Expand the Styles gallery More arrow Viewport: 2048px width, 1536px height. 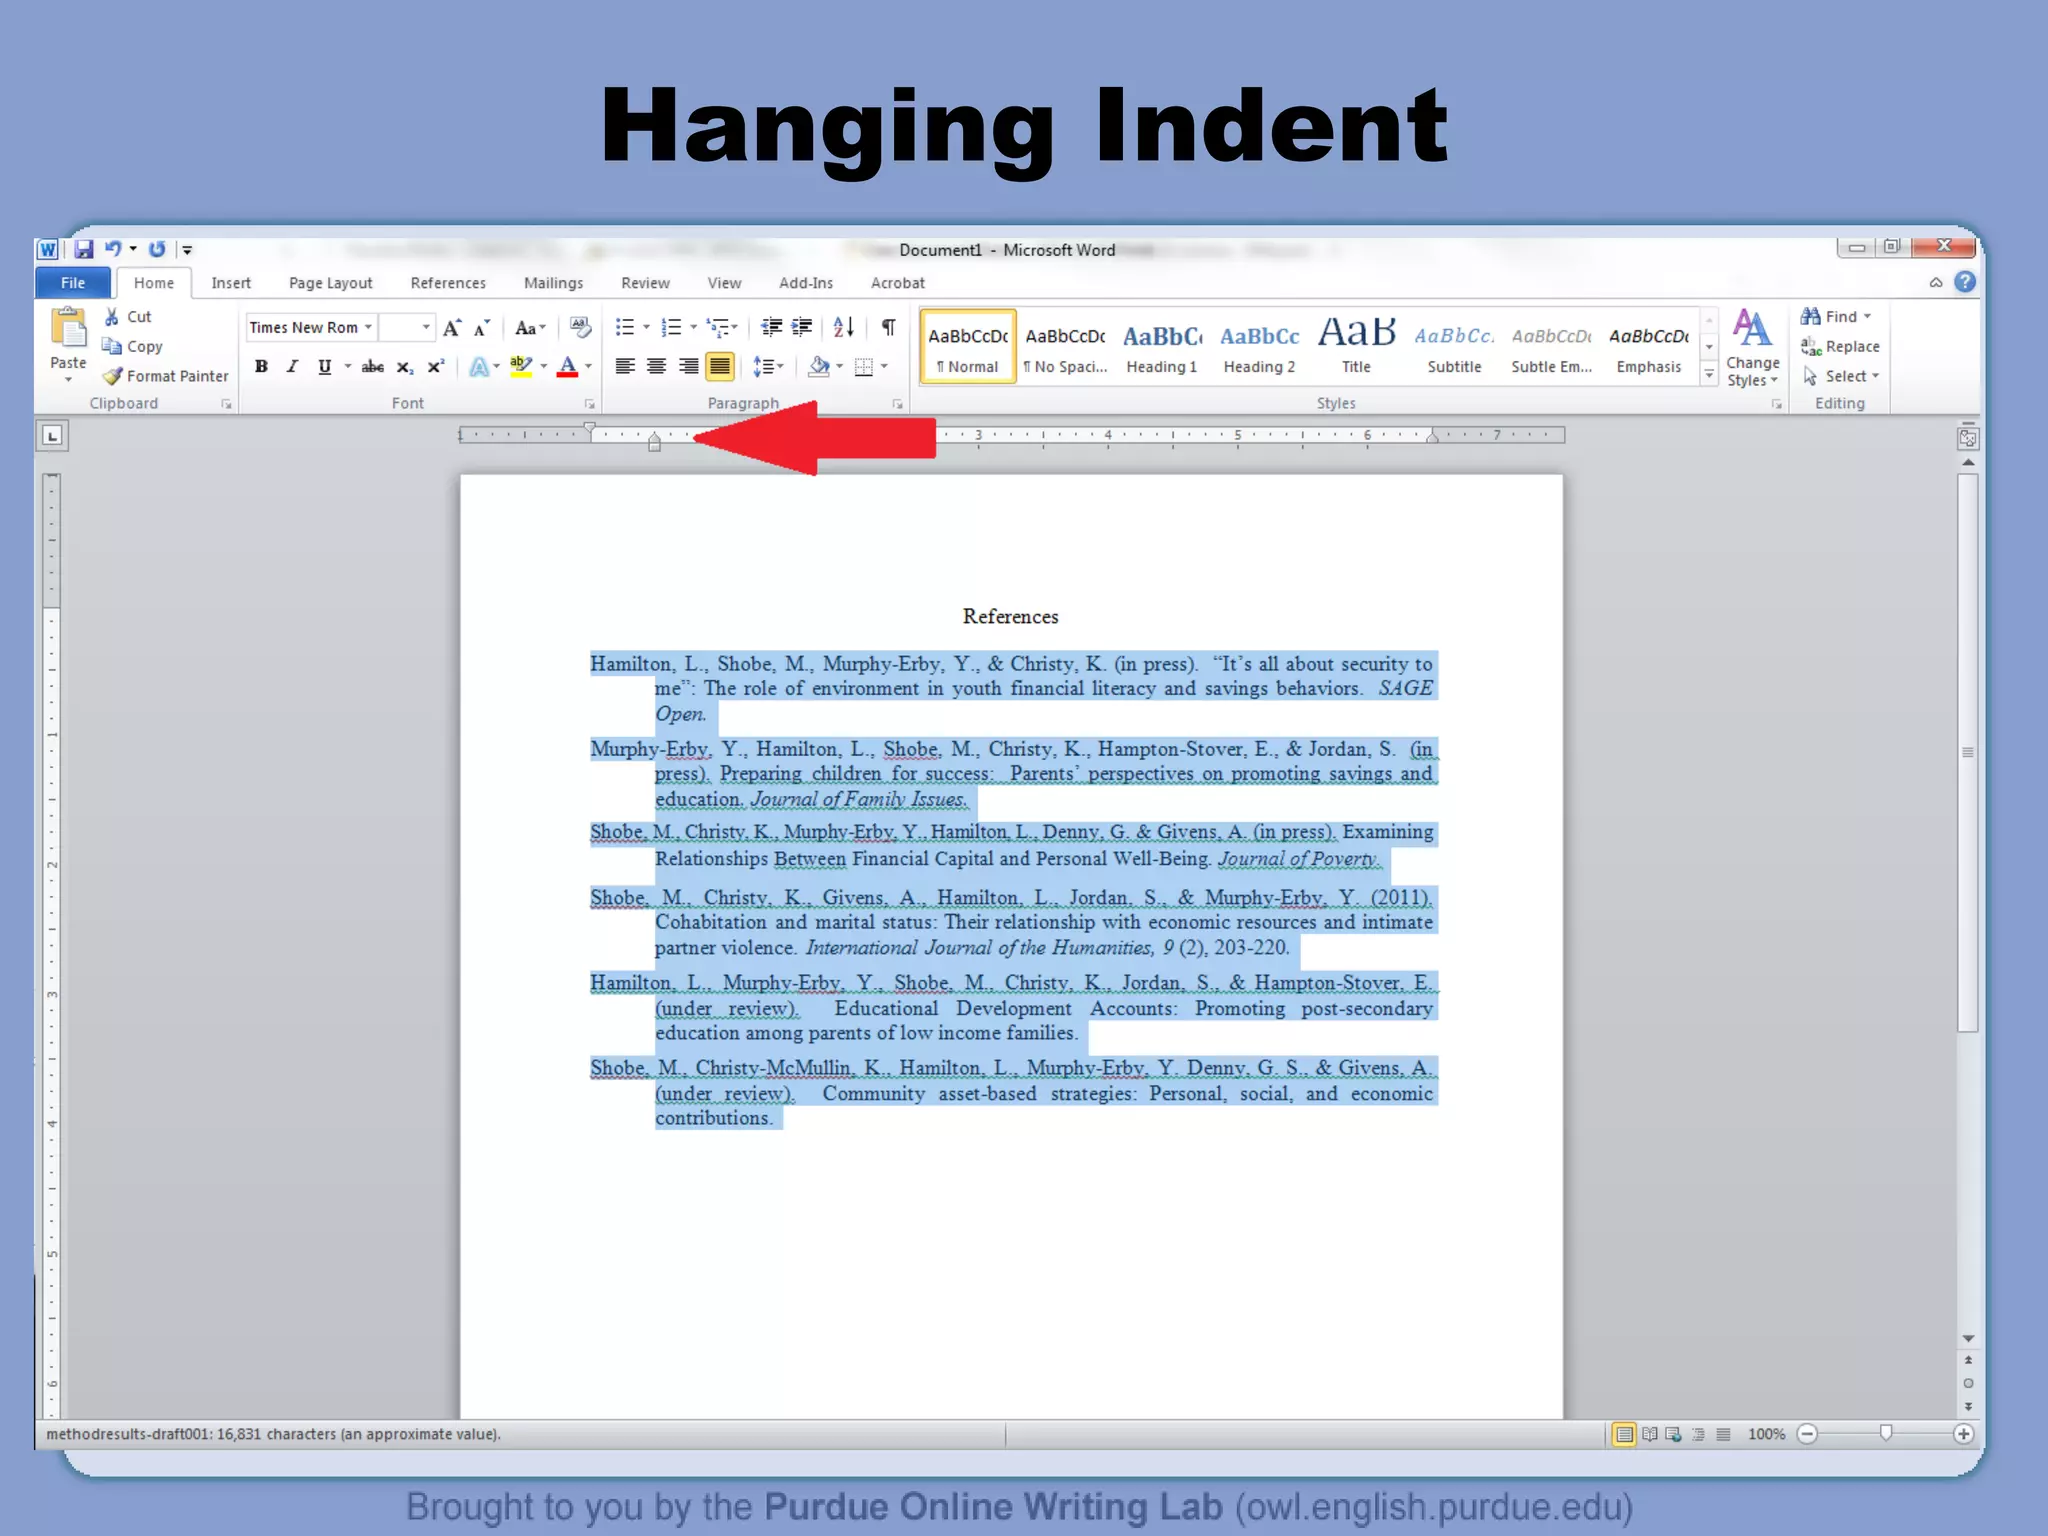[1709, 375]
